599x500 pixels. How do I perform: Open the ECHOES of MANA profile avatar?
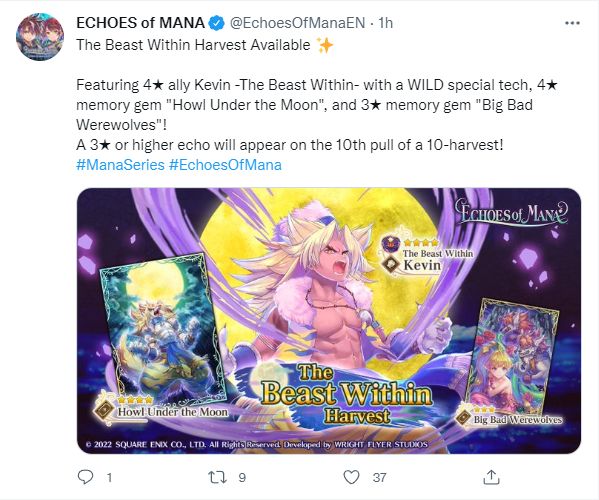coord(40,37)
